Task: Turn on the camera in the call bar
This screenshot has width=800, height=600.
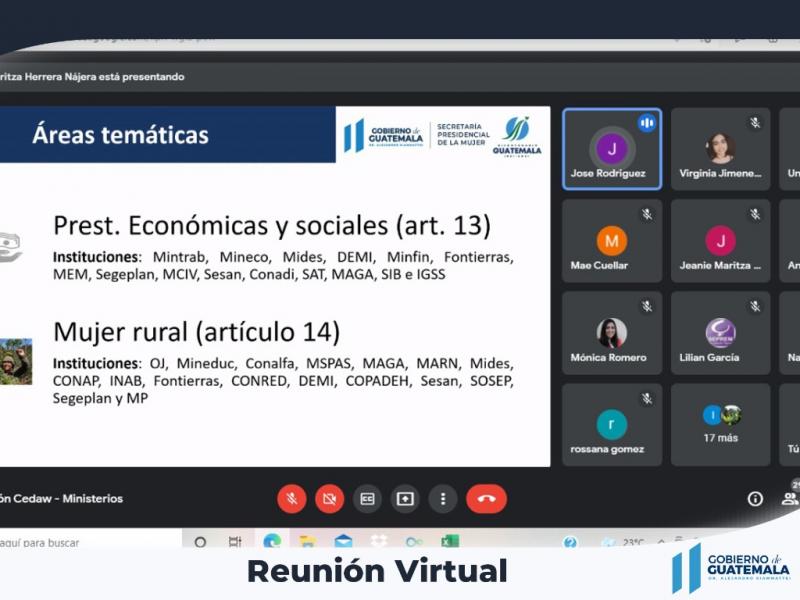Action: (x=329, y=498)
